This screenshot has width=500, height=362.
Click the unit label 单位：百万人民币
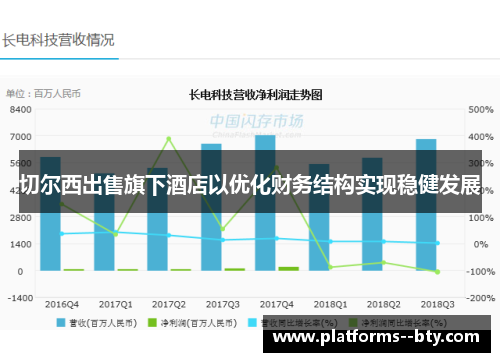click(43, 94)
